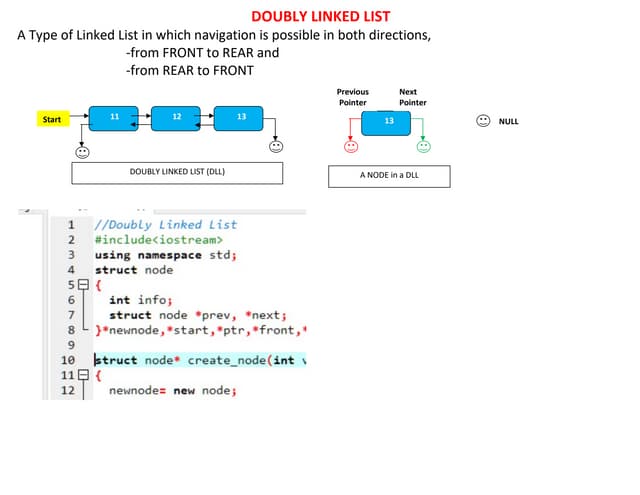The height and width of the screenshot is (495, 640).
Task: Select node 12 in the linked list
Action: 176,118
